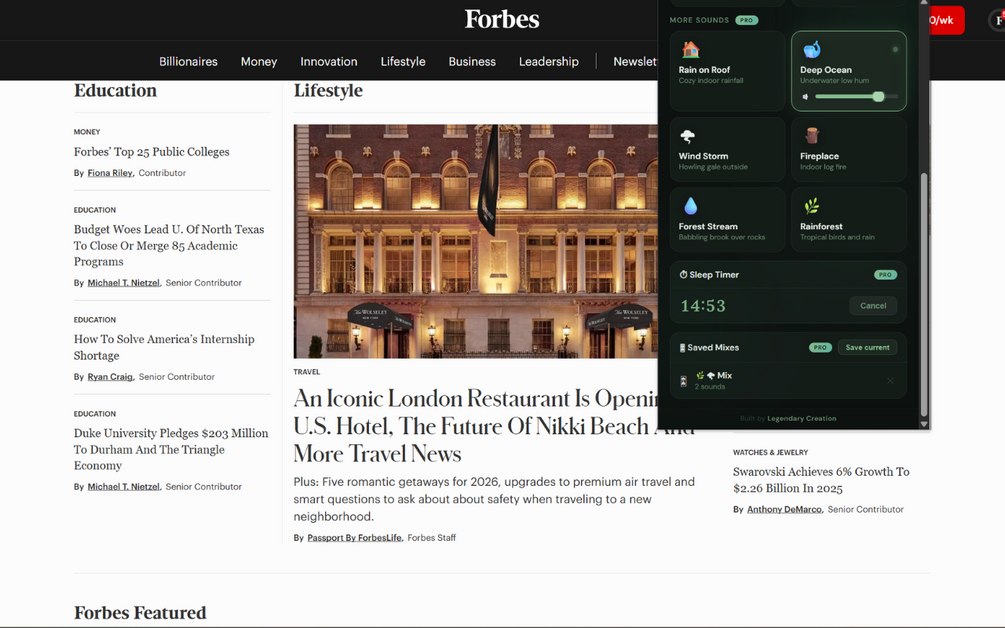Open America's Internship Shortage article
The height and width of the screenshot is (628, 1005).
(x=164, y=347)
